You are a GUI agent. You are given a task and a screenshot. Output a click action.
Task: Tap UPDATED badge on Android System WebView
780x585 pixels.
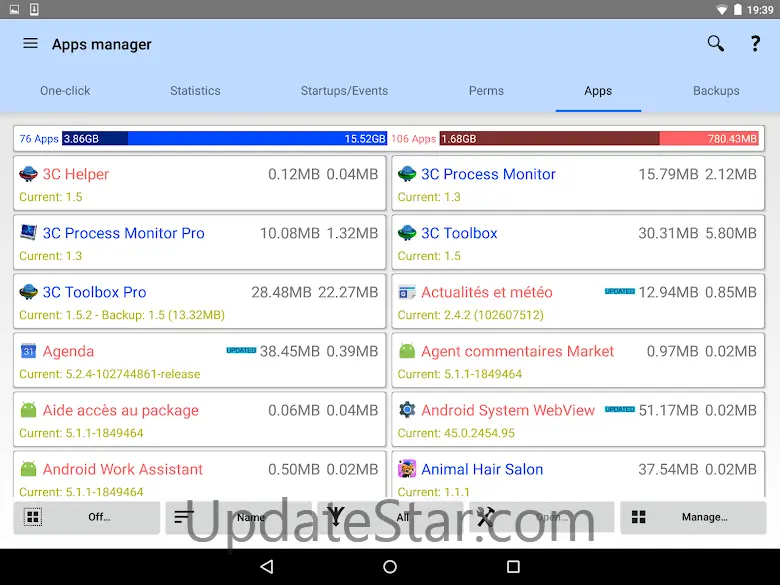620,409
